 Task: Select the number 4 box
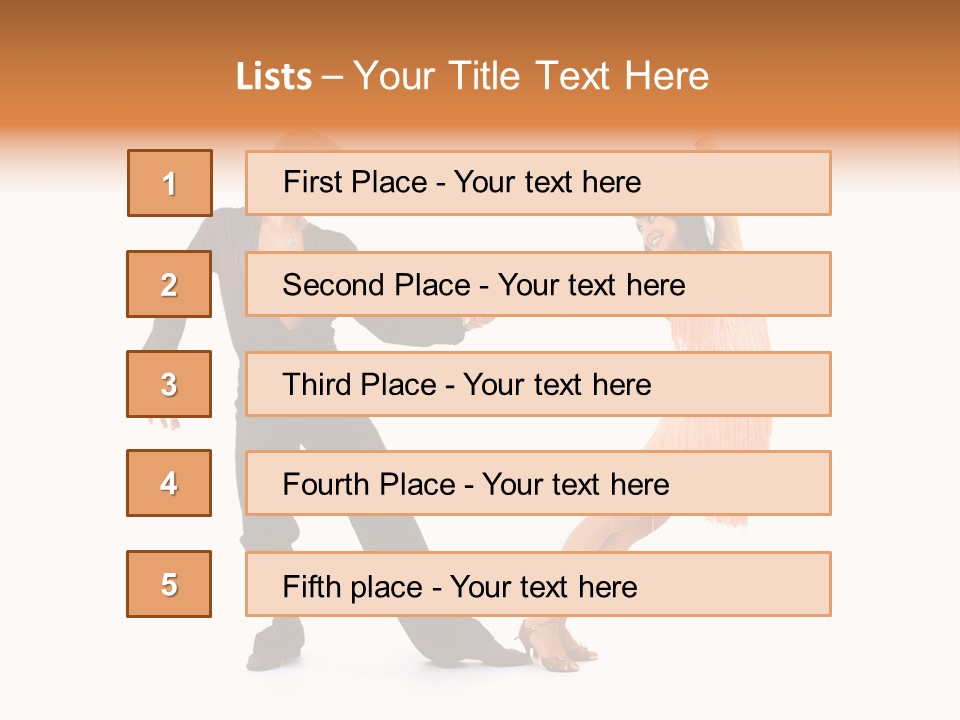point(169,483)
